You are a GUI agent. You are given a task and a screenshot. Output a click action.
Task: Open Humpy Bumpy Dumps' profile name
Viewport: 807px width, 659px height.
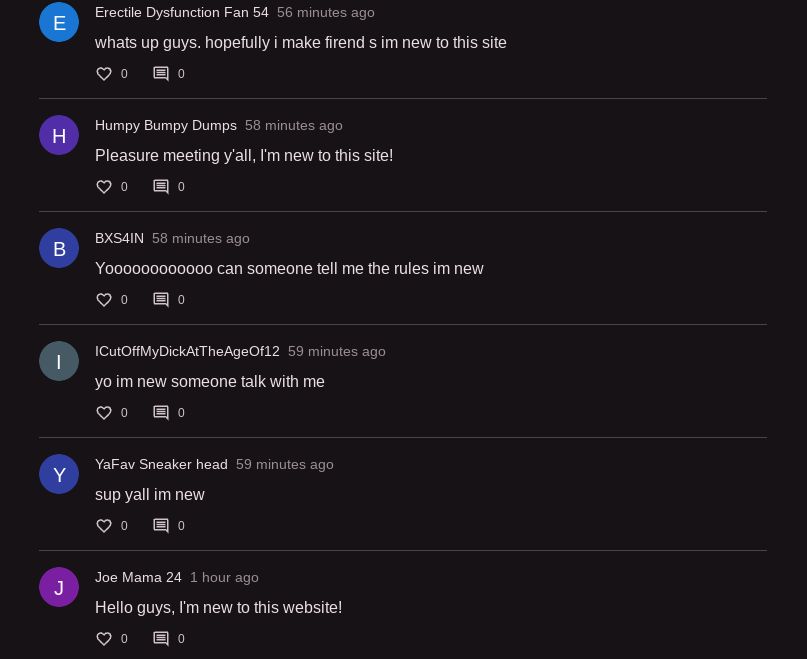pyautogui.click(x=166, y=126)
